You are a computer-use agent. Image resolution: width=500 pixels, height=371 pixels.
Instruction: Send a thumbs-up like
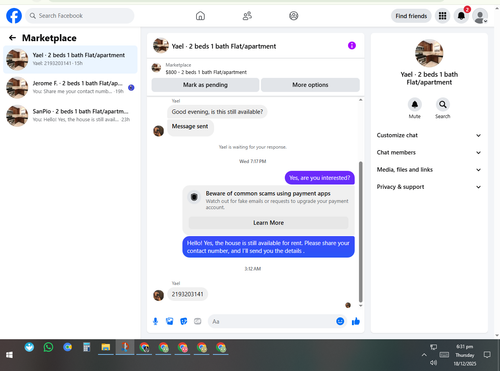[x=356, y=321]
